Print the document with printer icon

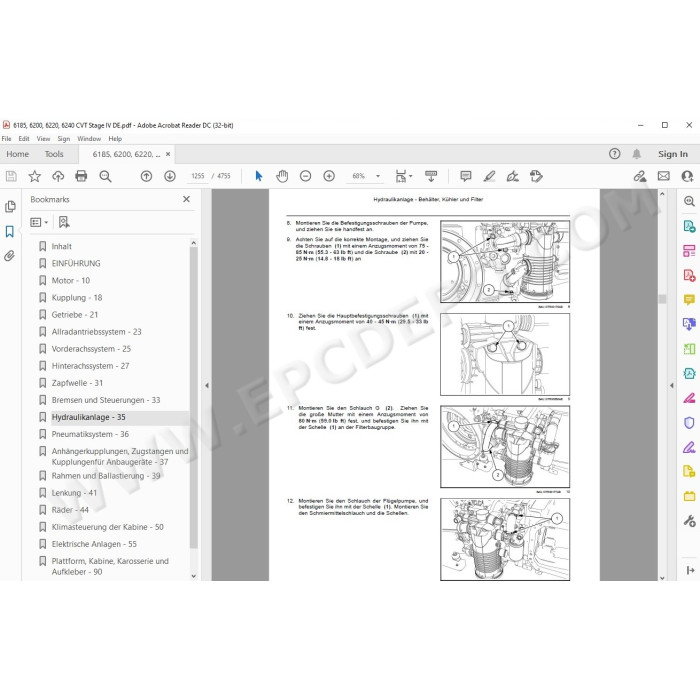click(x=81, y=176)
